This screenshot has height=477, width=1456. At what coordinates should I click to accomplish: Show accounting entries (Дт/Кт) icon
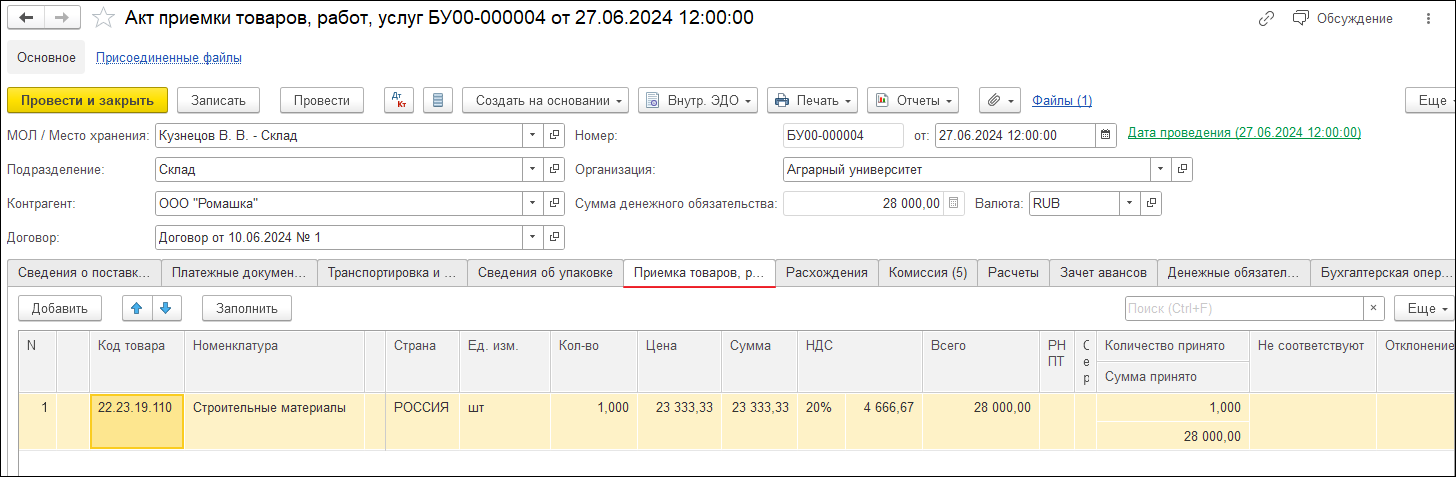(399, 100)
